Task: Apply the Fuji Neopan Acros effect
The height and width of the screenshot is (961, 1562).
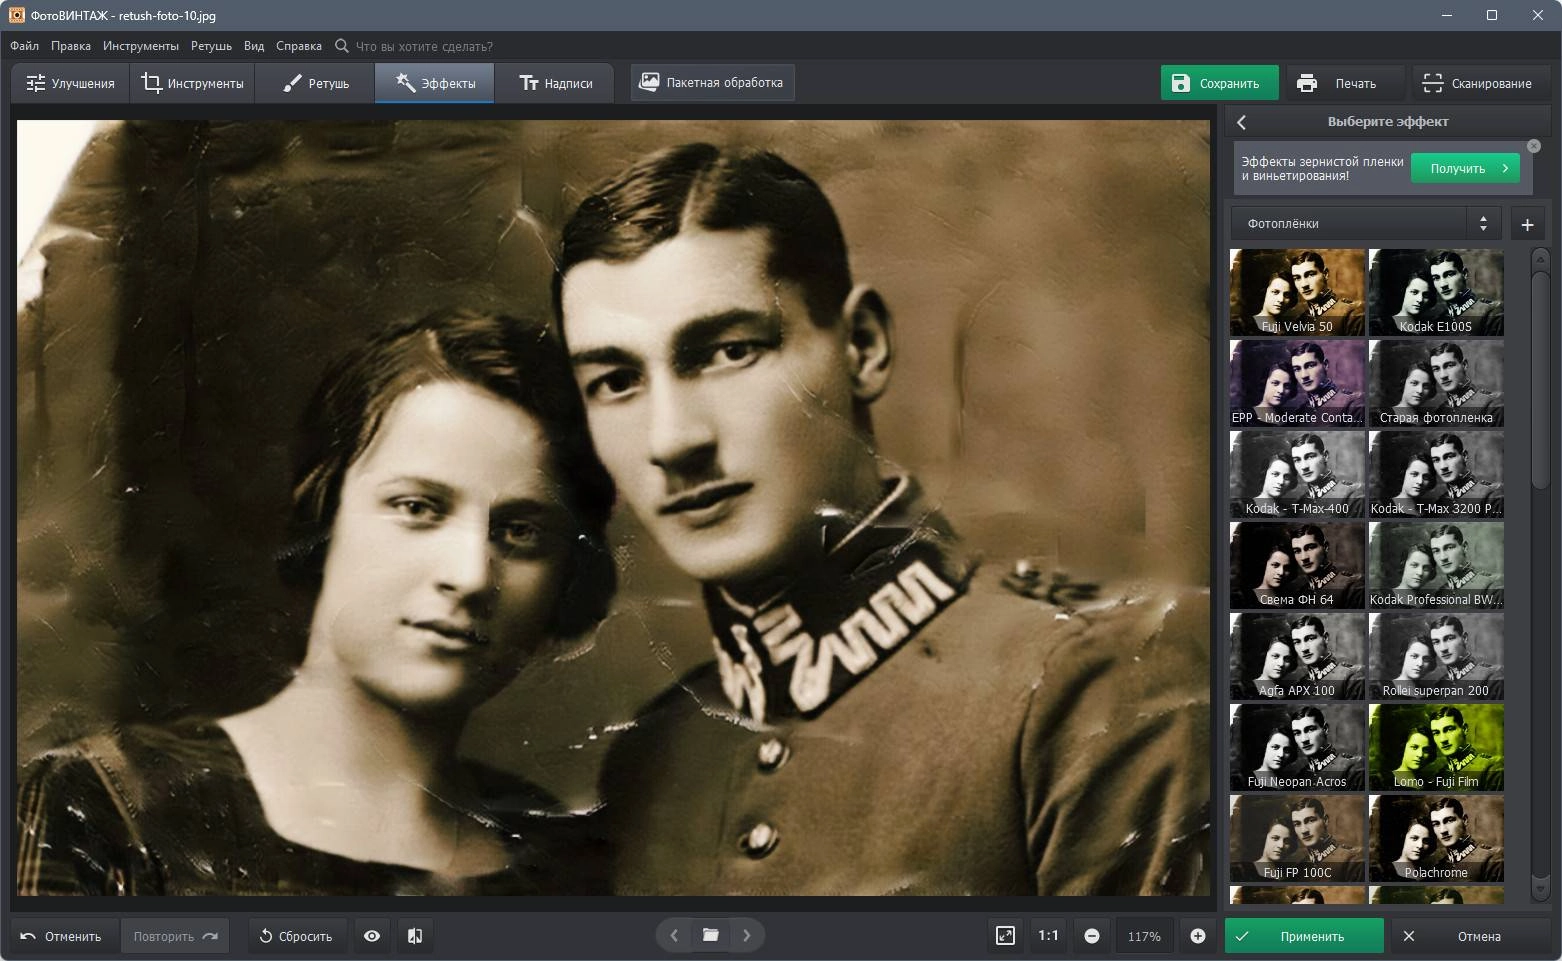Action: click(x=1297, y=747)
